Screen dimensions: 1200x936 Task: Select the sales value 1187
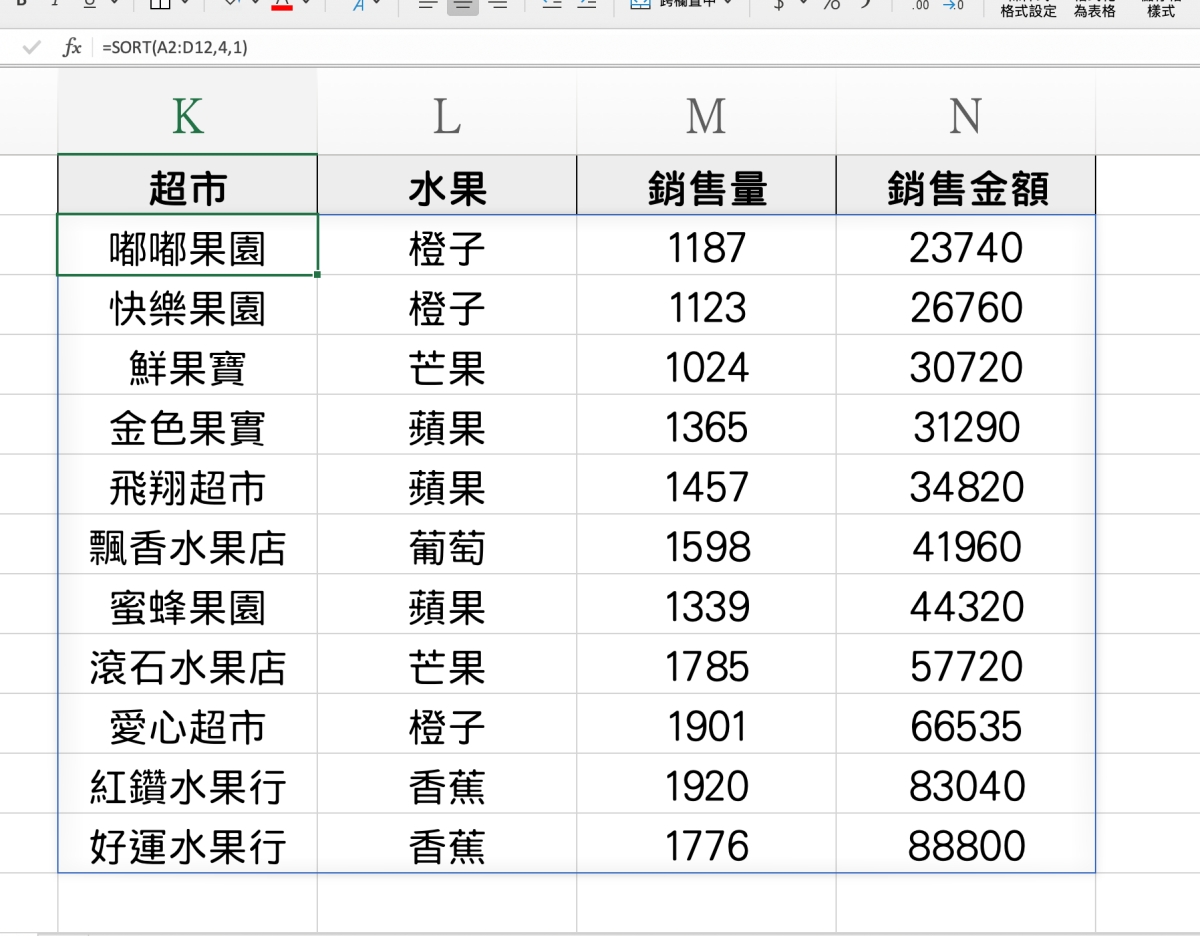[x=706, y=245]
